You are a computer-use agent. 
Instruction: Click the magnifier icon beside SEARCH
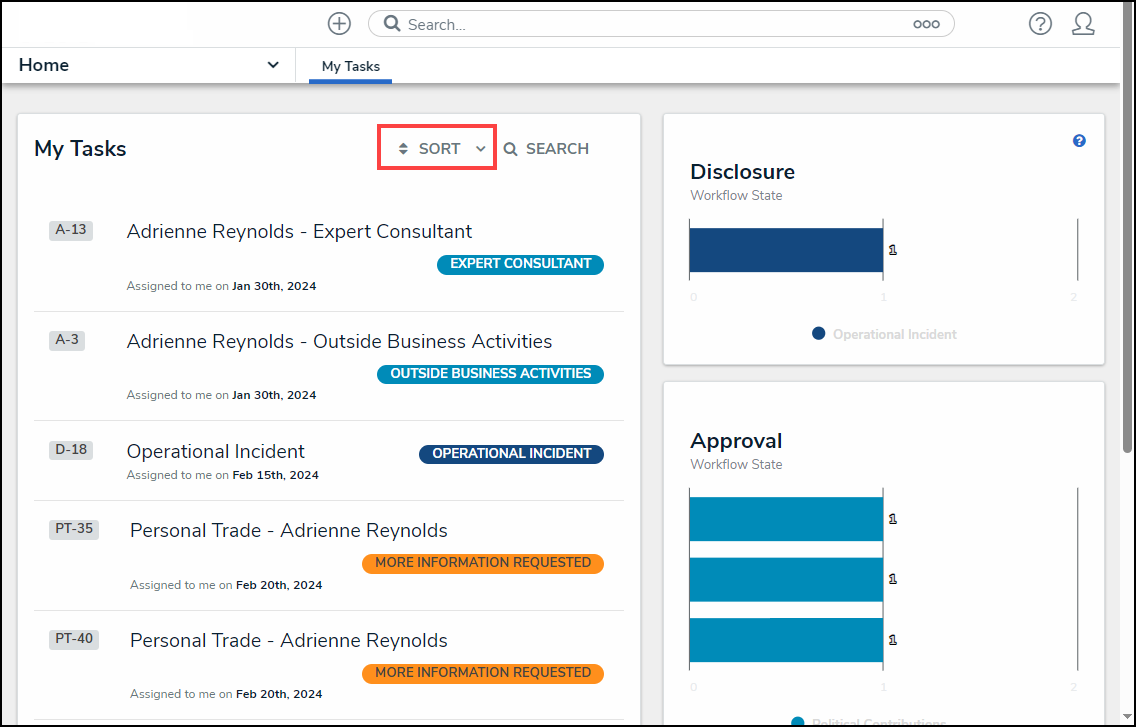(510, 149)
